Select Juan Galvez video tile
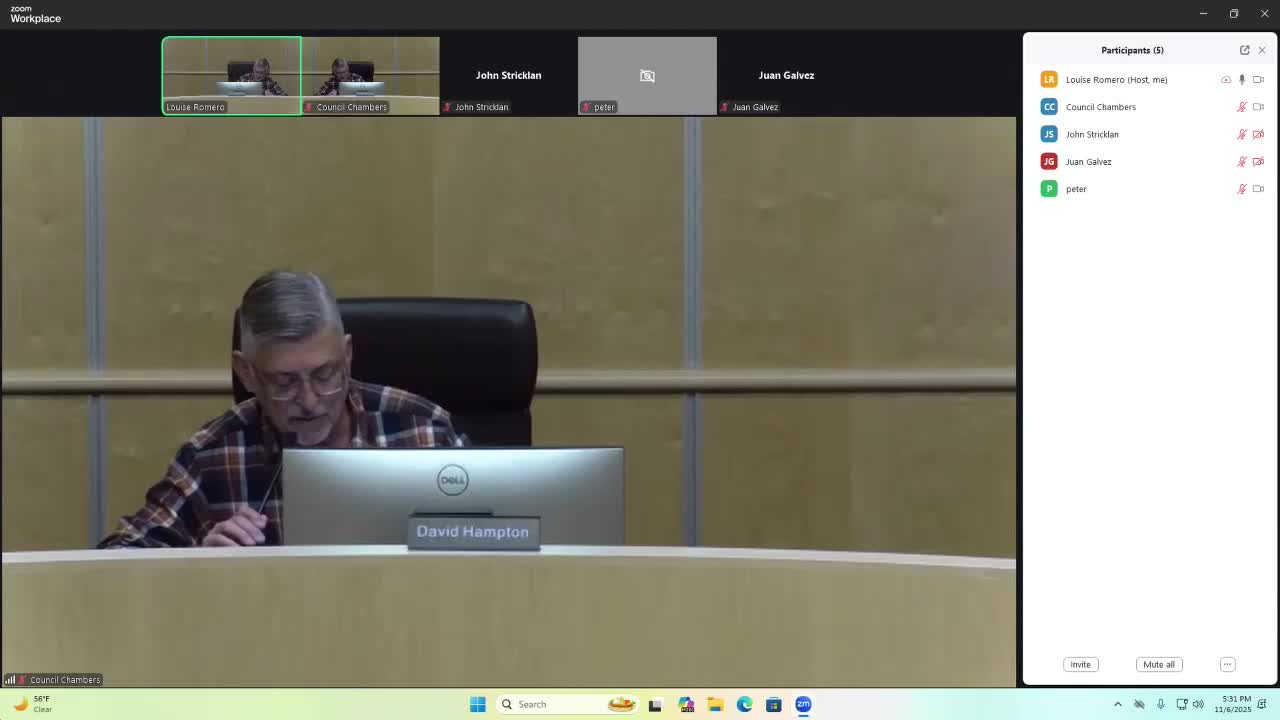The image size is (1280, 720). click(786, 76)
